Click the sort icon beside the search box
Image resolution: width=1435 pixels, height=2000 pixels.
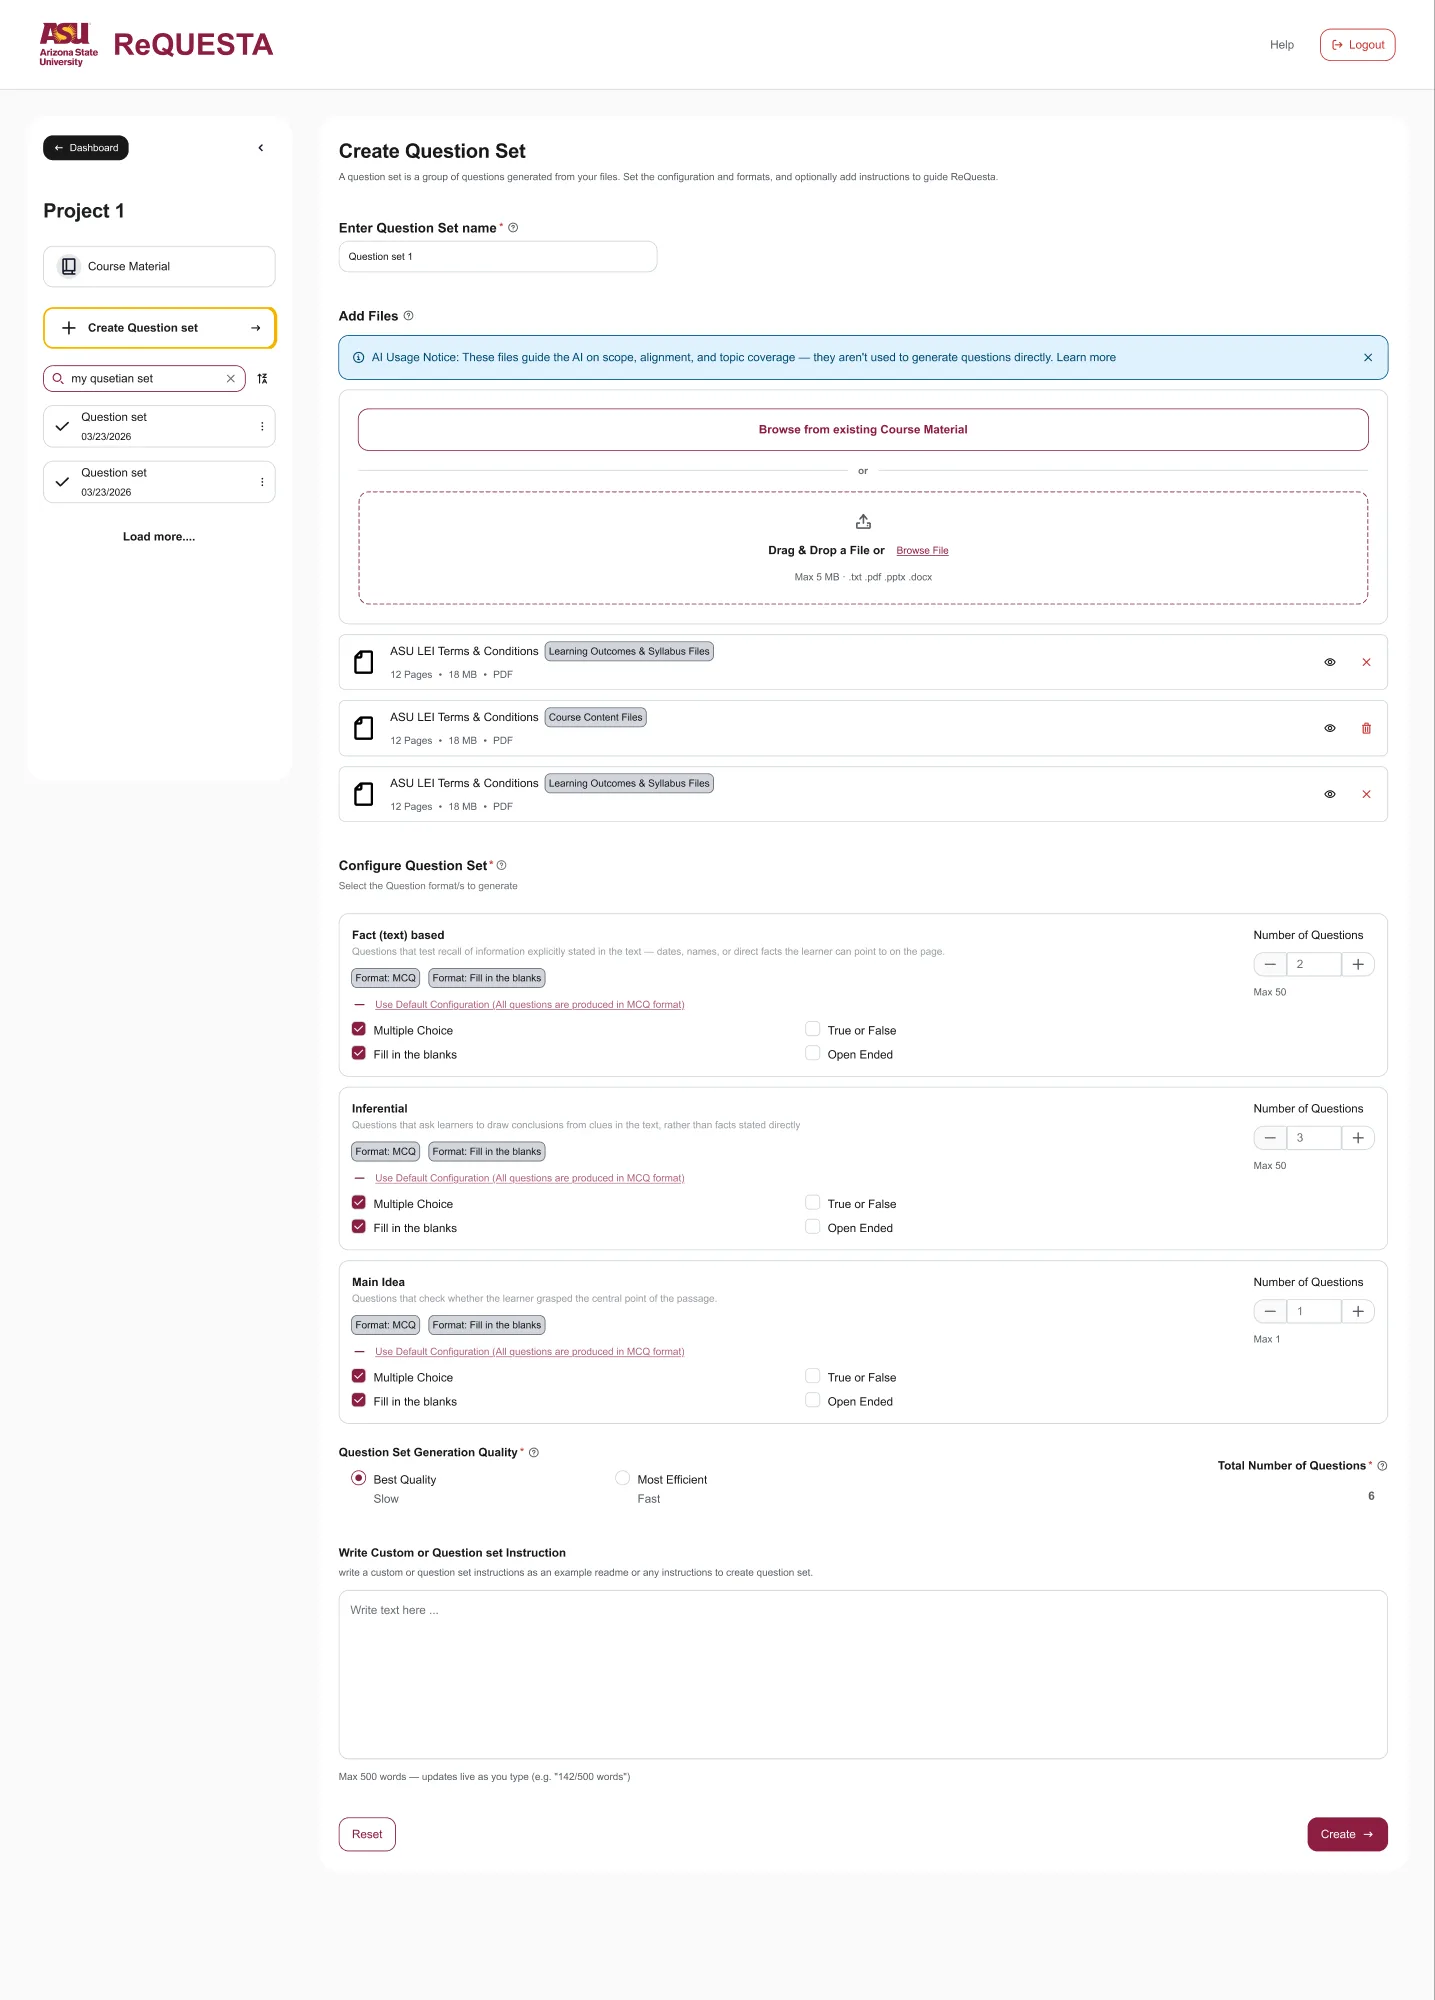(x=262, y=379)
